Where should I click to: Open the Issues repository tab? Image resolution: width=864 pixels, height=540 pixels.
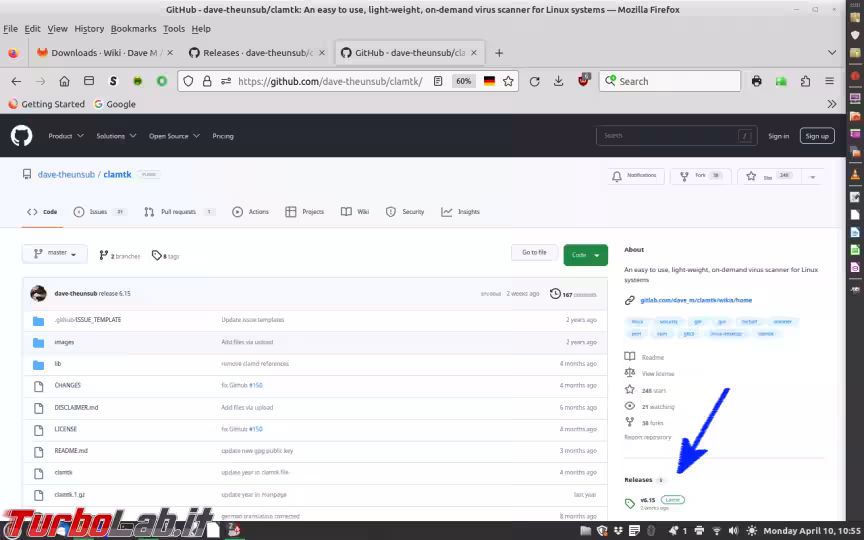[100, 212]
